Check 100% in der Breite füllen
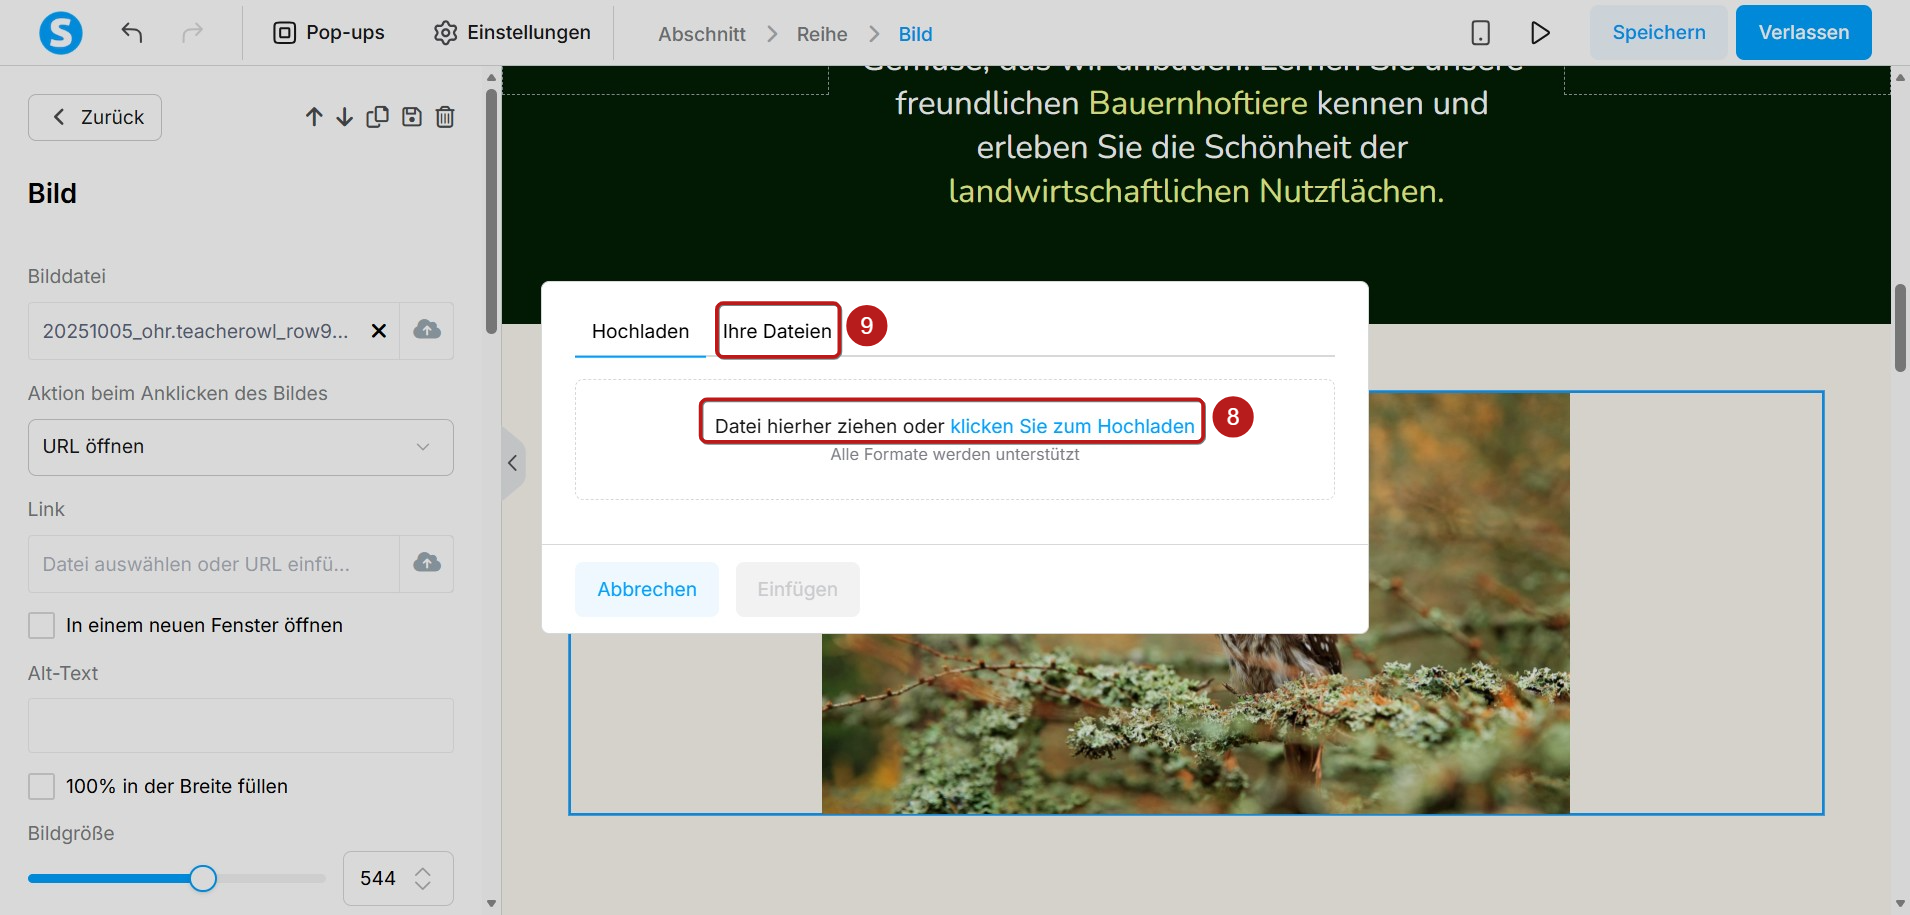 tap(41, 787)
